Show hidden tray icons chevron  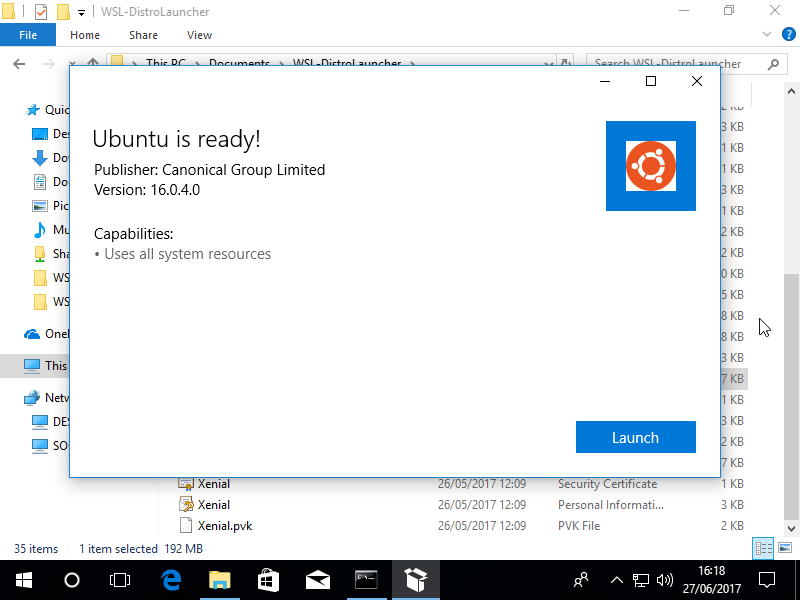616,580
